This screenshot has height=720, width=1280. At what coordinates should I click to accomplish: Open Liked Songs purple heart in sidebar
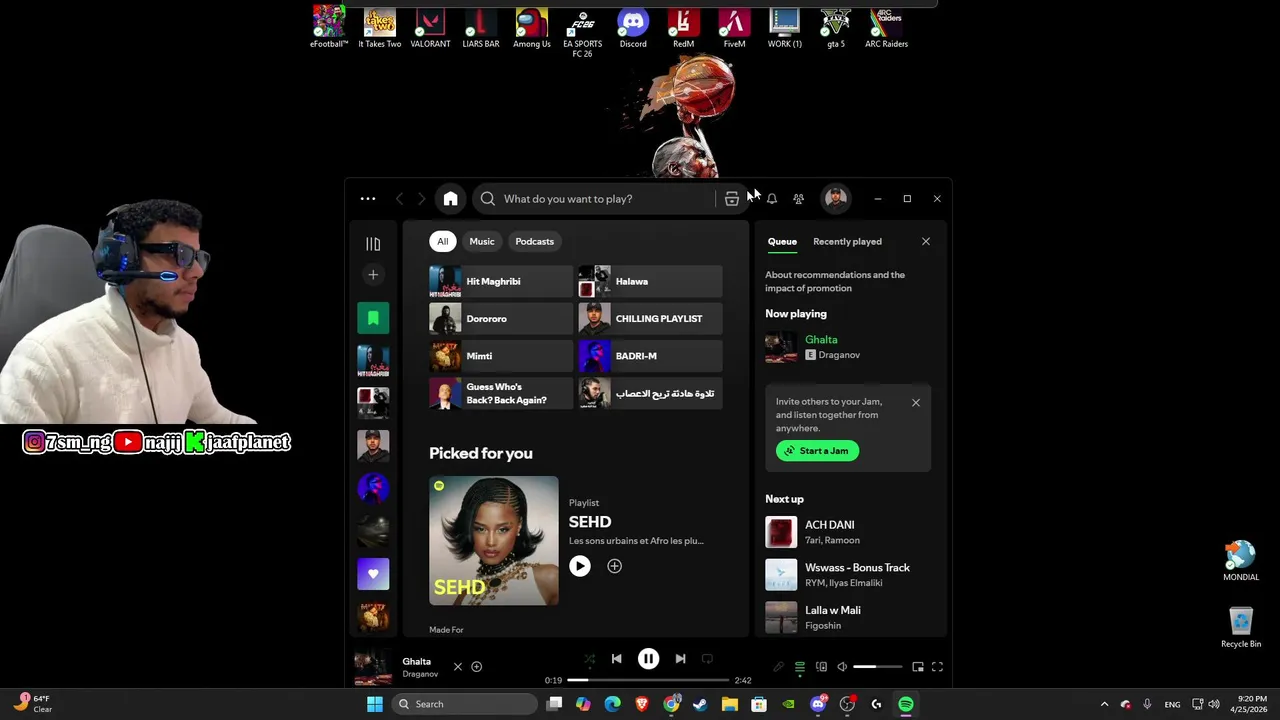tap(373, 574)
